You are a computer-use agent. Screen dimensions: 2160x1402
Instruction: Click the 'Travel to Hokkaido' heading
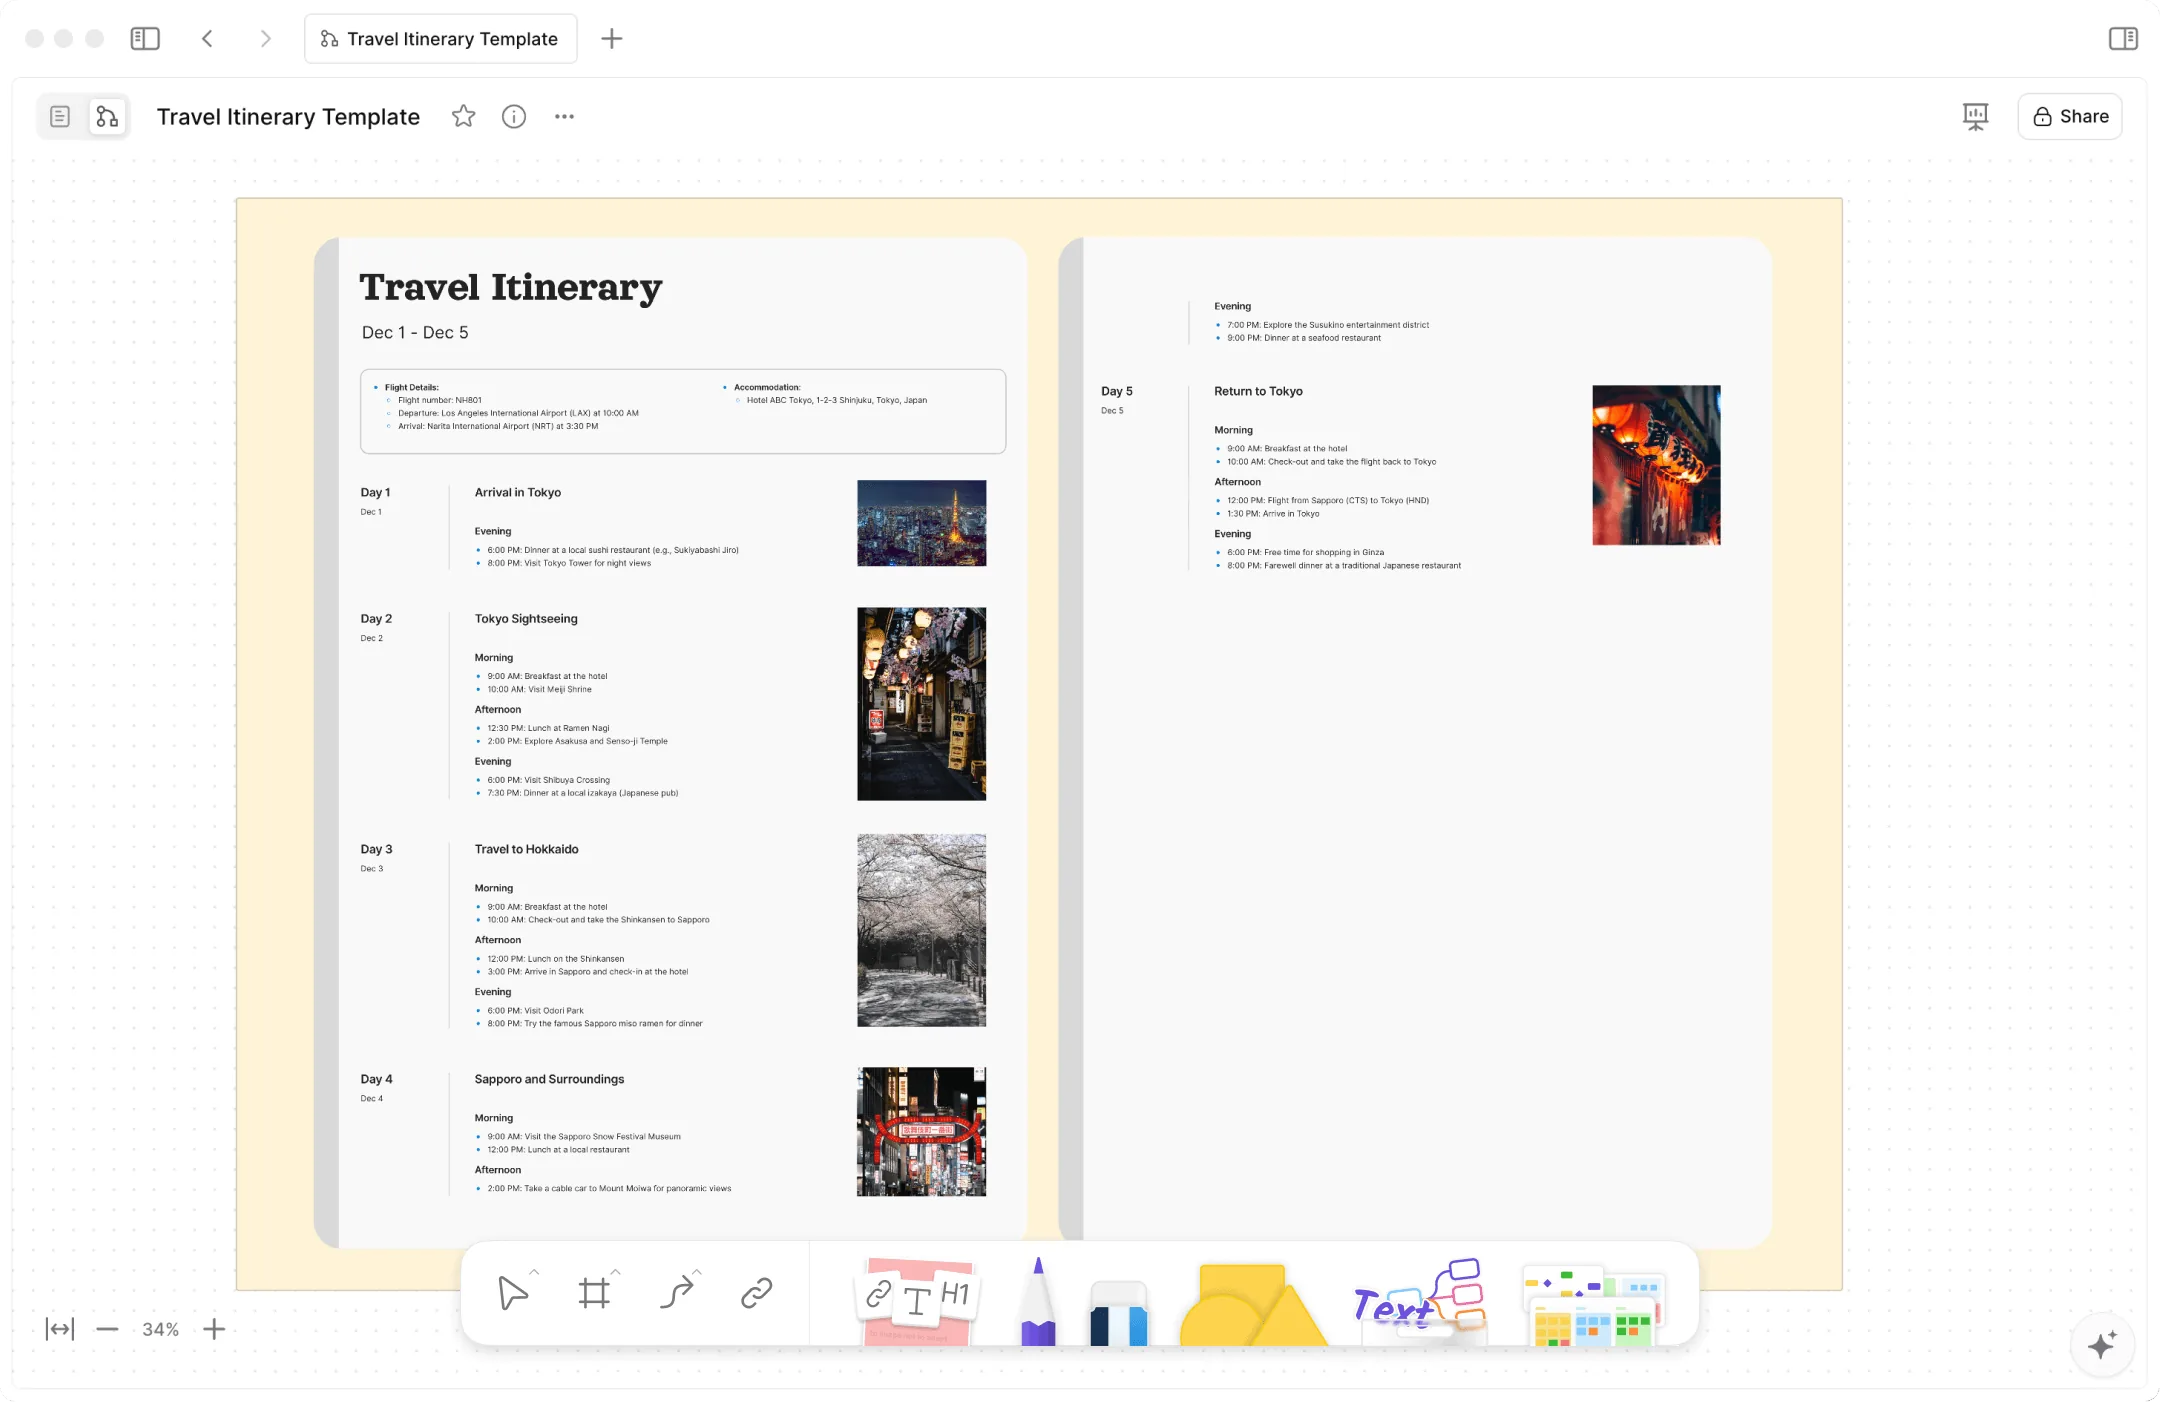526,849
